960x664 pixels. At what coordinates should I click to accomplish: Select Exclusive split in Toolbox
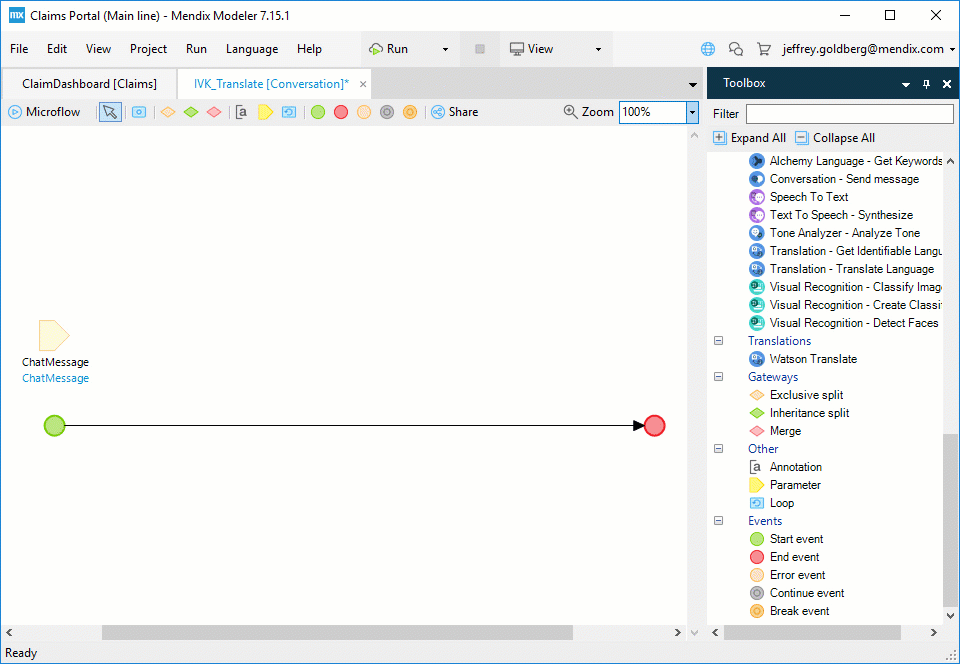(796, 395)
